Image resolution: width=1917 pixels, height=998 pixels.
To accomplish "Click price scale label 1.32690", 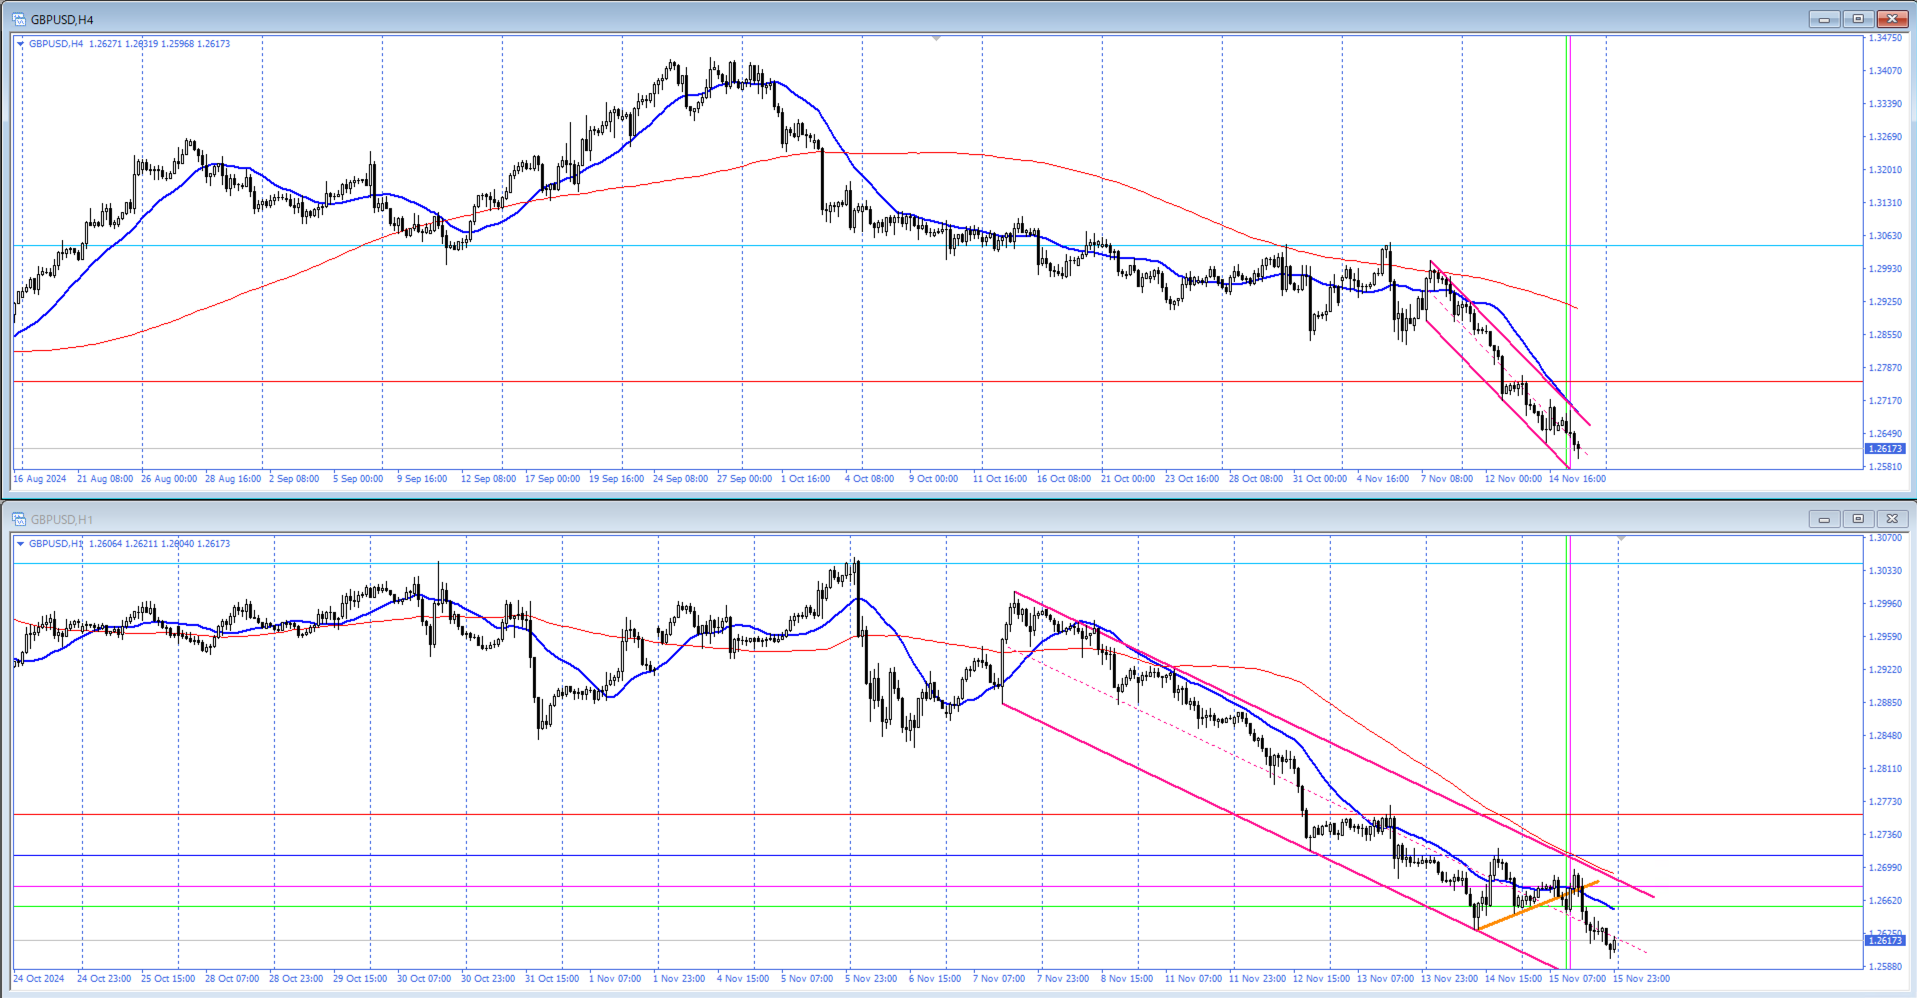I will tap(1885, 137).
